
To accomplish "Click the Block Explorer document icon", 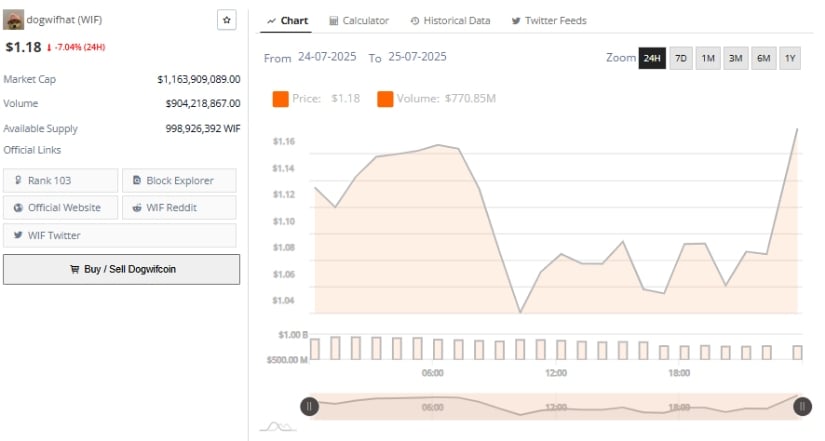I will pos(137,181).
